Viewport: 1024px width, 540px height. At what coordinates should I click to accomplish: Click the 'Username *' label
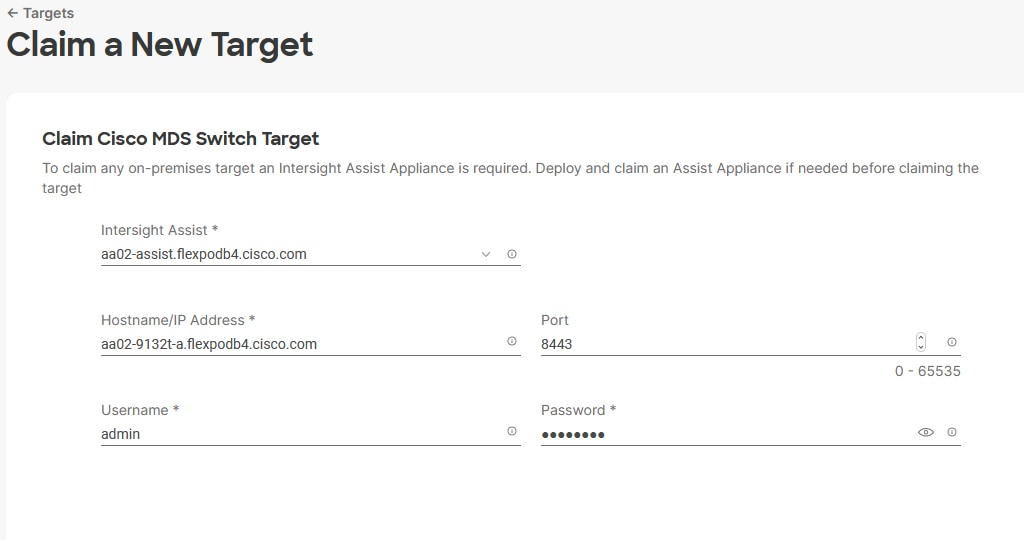(140, 410)
